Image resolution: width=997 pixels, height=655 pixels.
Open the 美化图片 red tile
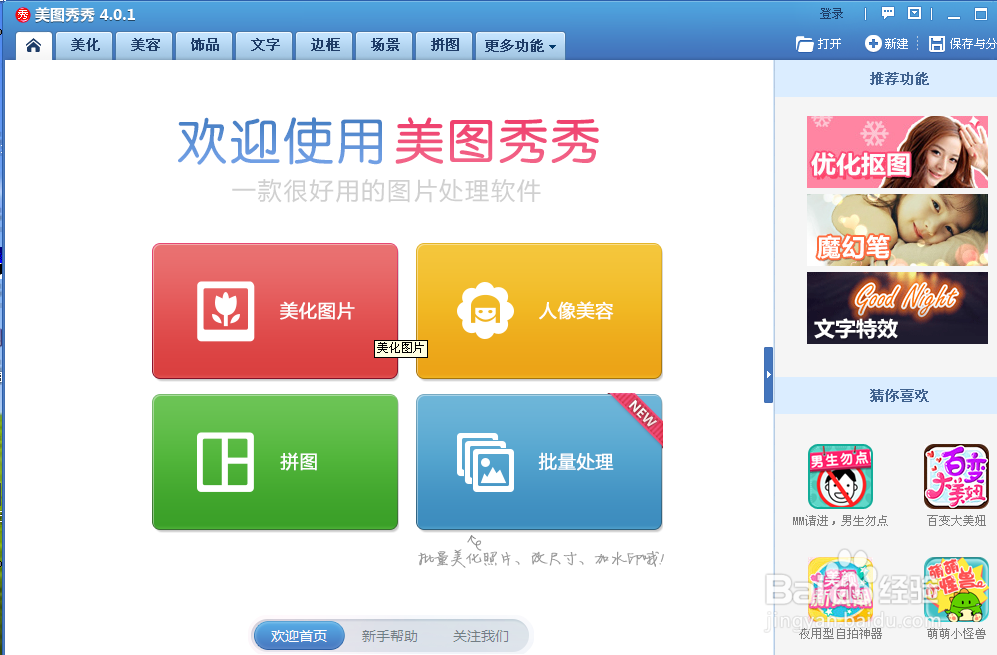click(x=275, y=311)
